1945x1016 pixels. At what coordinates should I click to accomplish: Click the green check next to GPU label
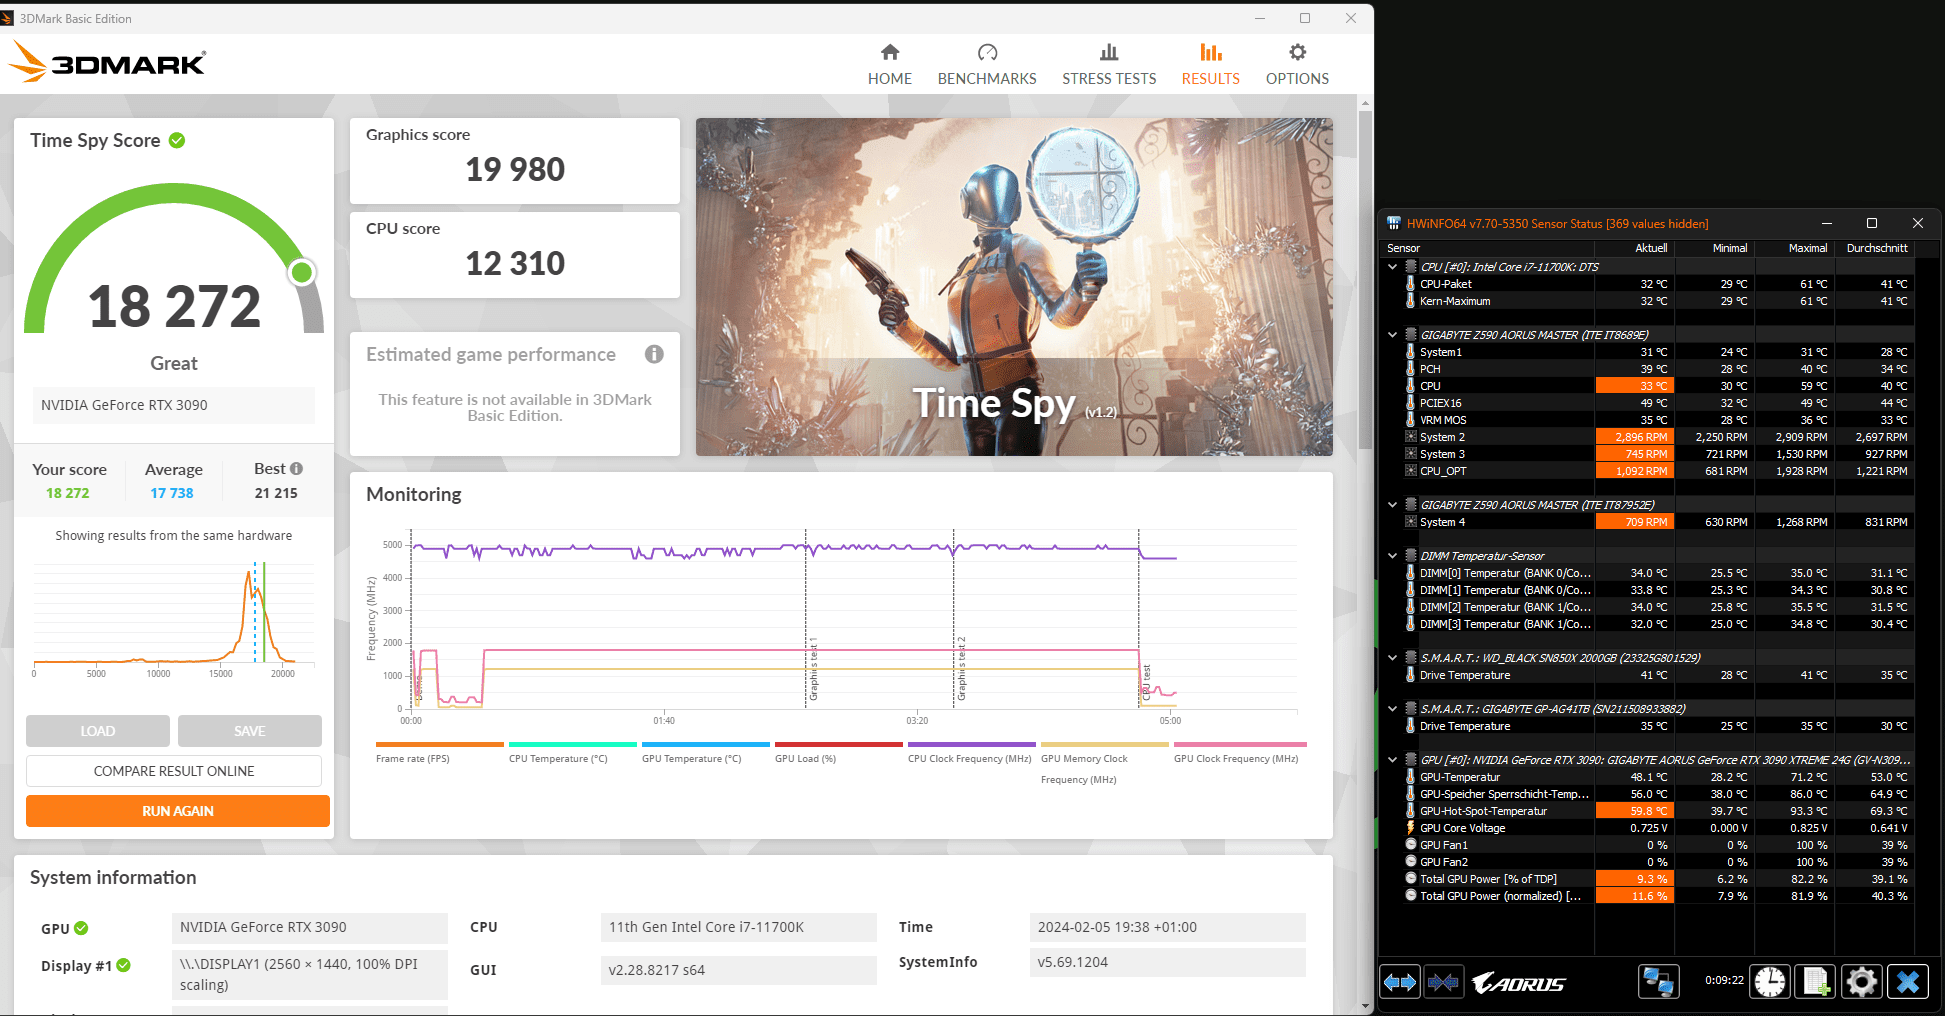pyautogui.click(x=81, y=928)
